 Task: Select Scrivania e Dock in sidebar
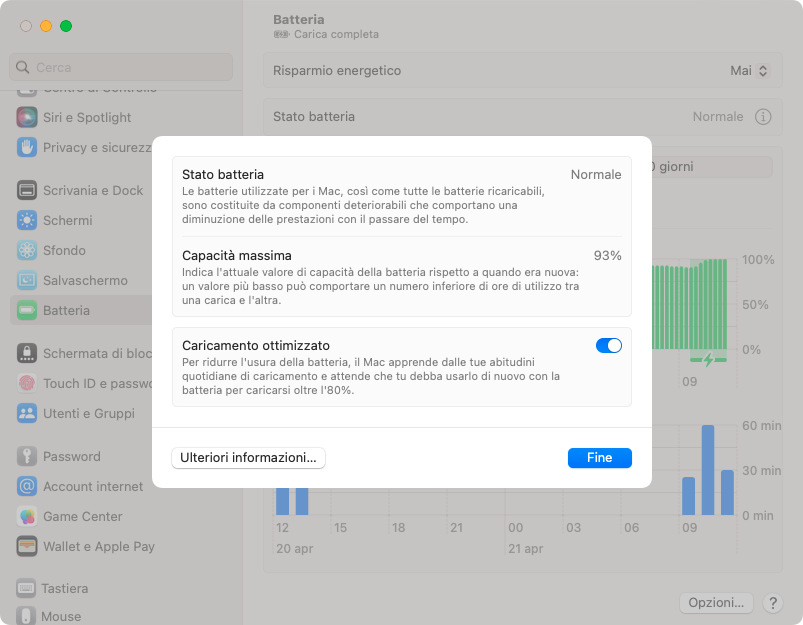coord(93,191)
